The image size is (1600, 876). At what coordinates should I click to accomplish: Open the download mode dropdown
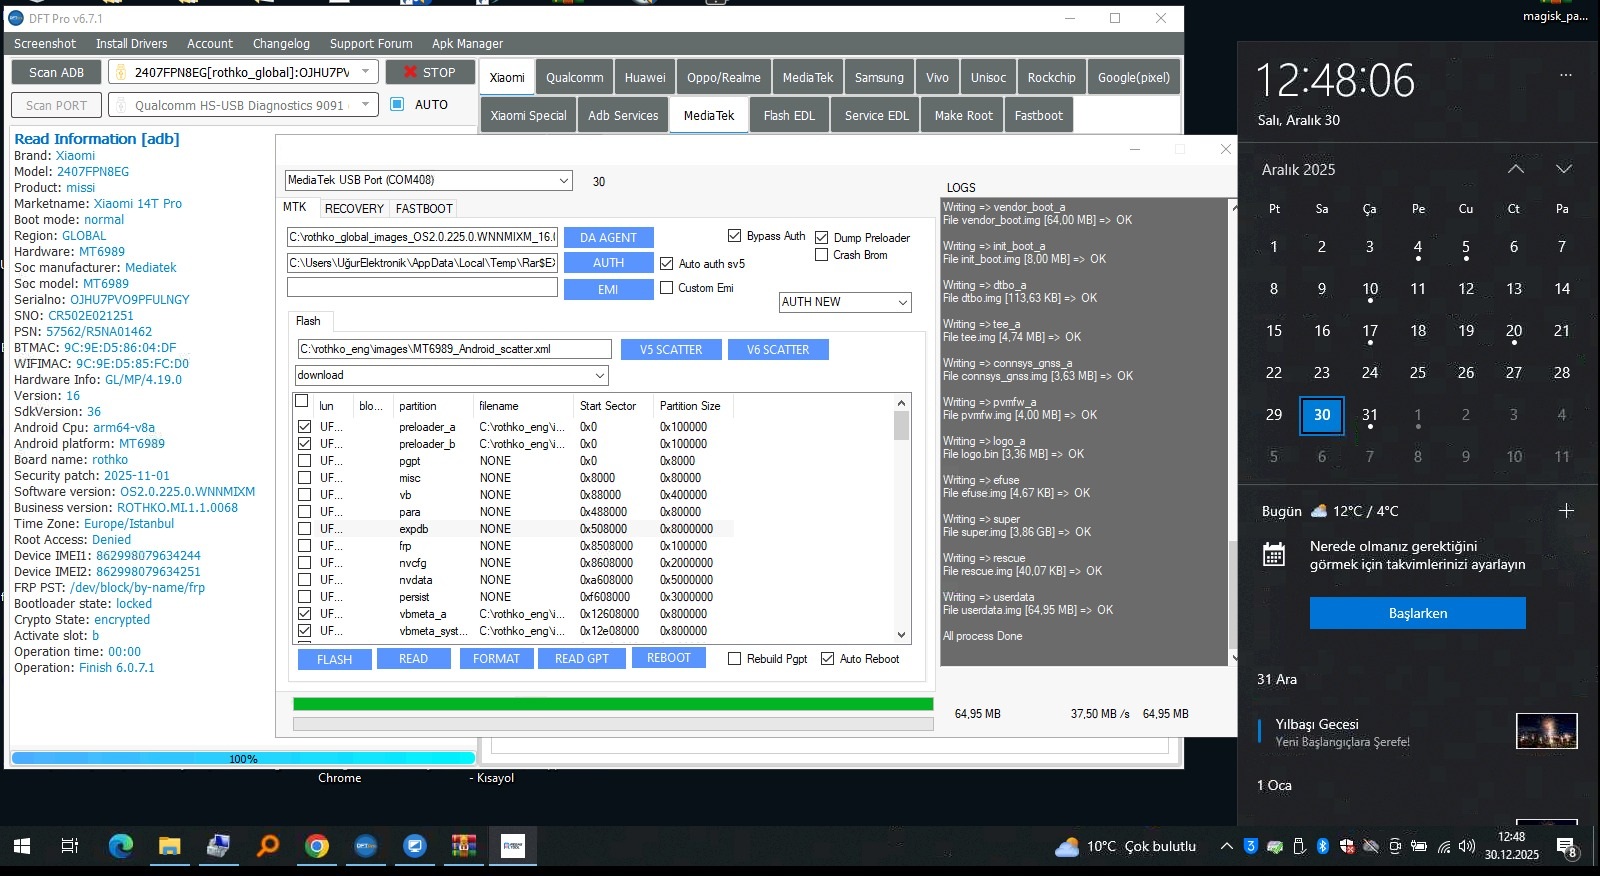click(x=451, y=376)
